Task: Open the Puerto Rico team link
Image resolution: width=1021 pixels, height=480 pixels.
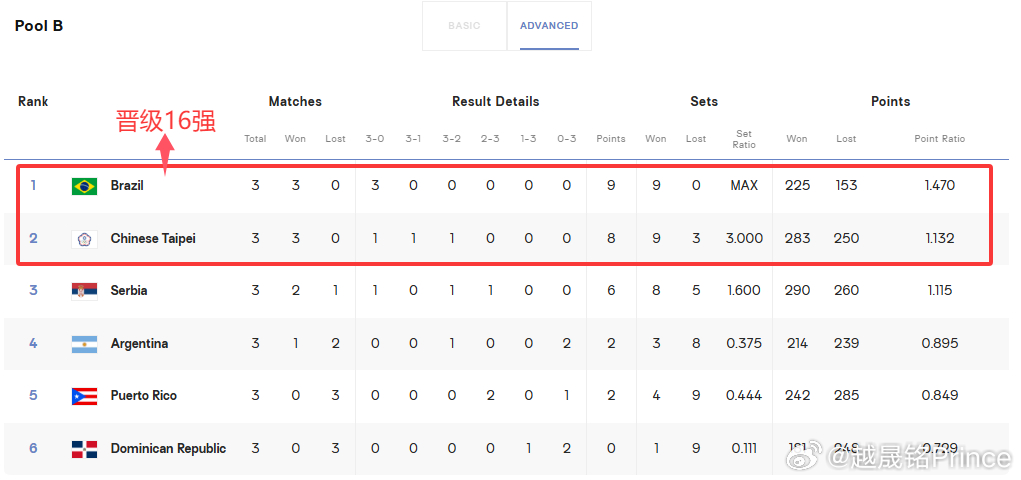Action: [143, 395]
